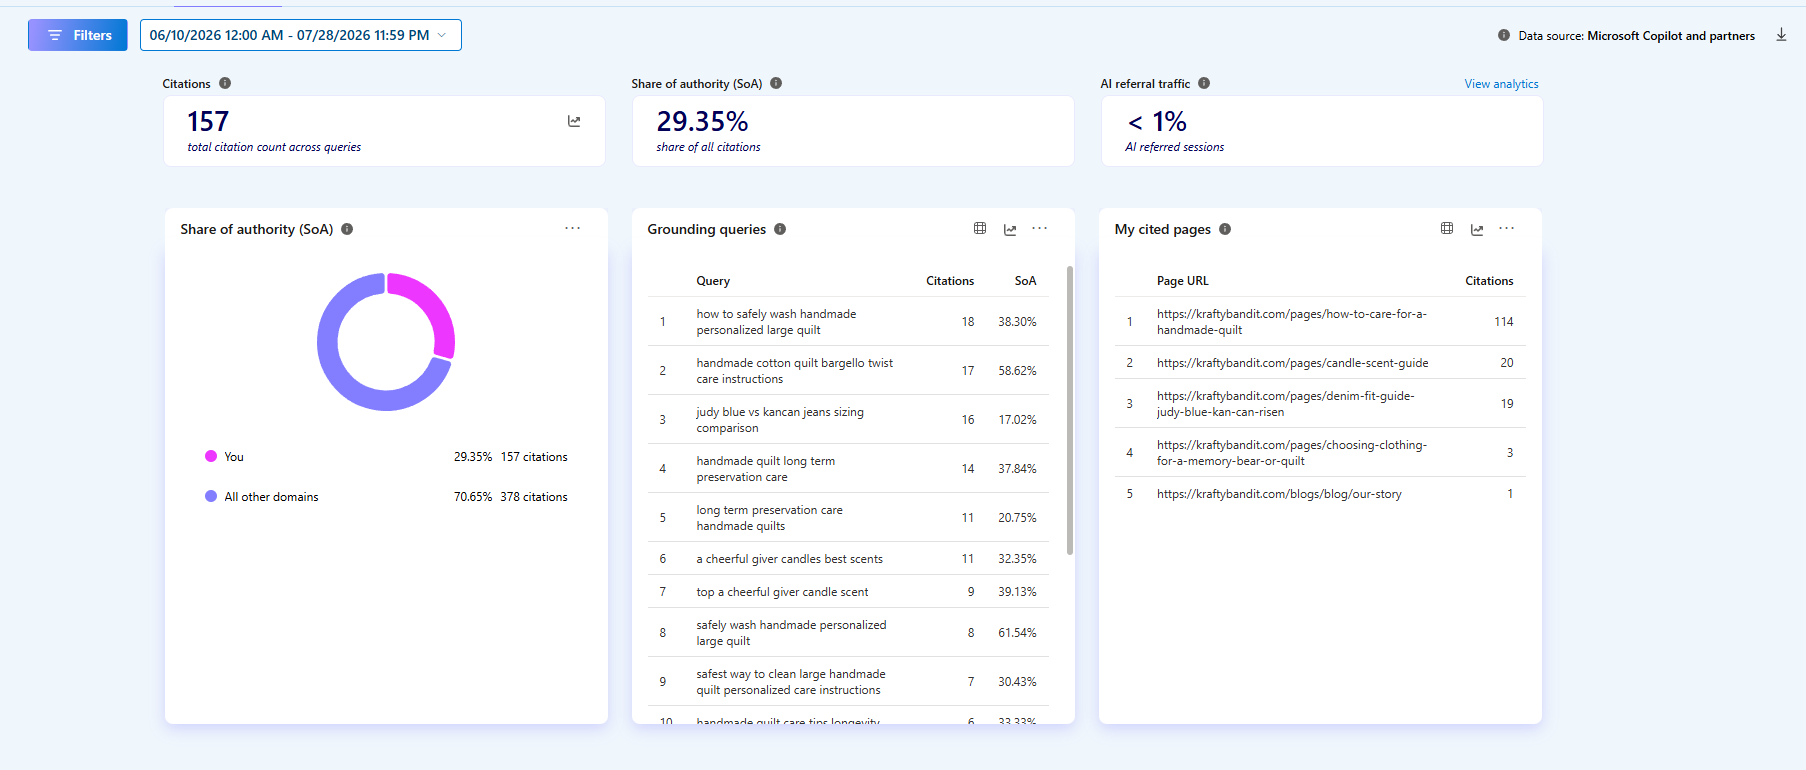Open the date range dropdown

[301, 35]
